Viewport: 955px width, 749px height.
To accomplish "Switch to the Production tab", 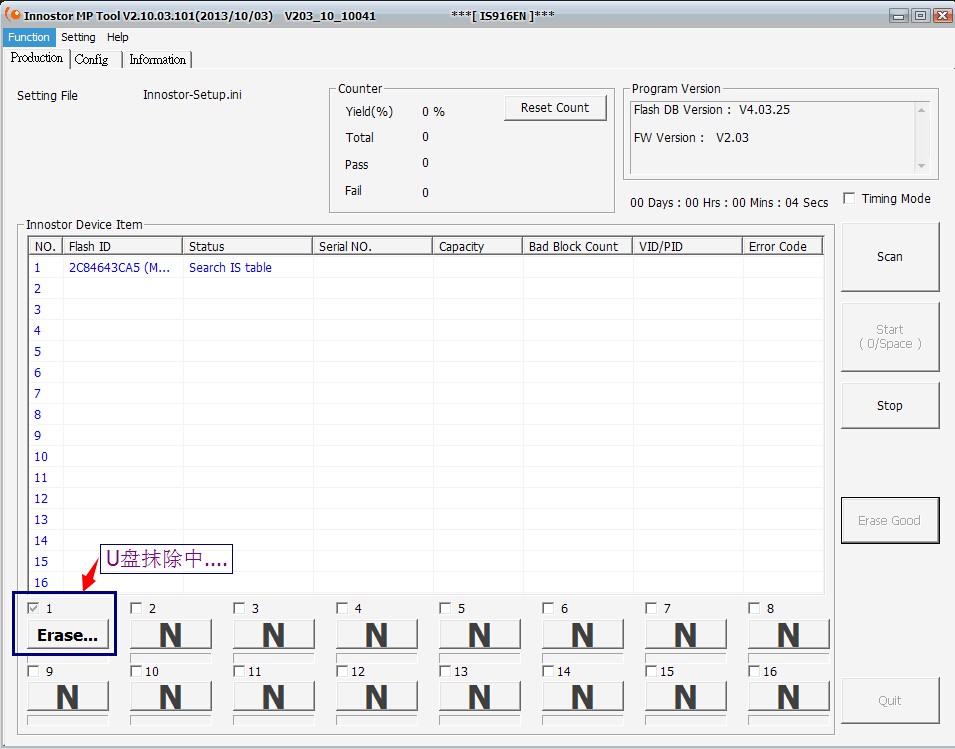I will tap(37, 58).
